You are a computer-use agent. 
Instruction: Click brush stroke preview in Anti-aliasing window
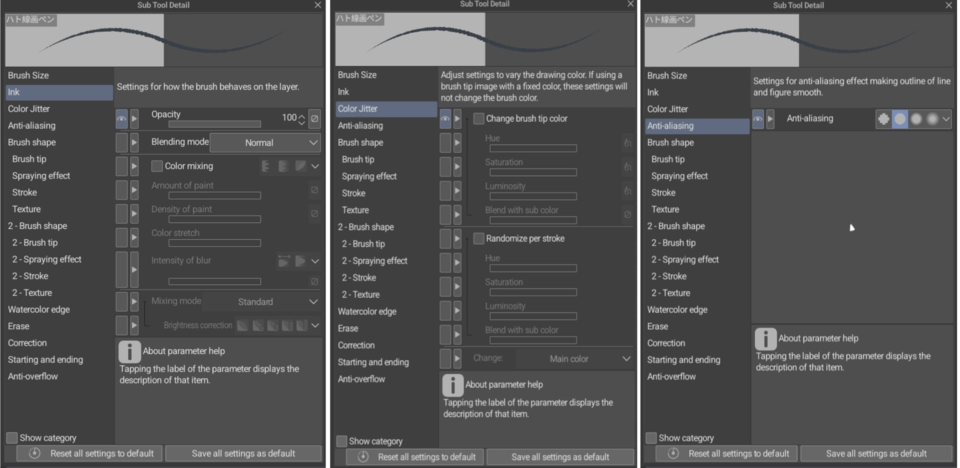coord(798,40)
